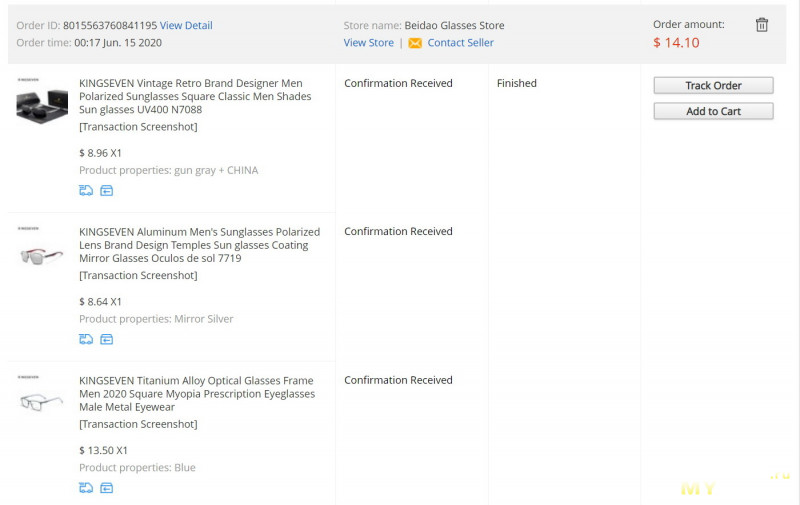Click Product properties: gun gray + CHINA
Image resolution: width=800 pixels, height=505 pixels.
click(x=168, y=170)
